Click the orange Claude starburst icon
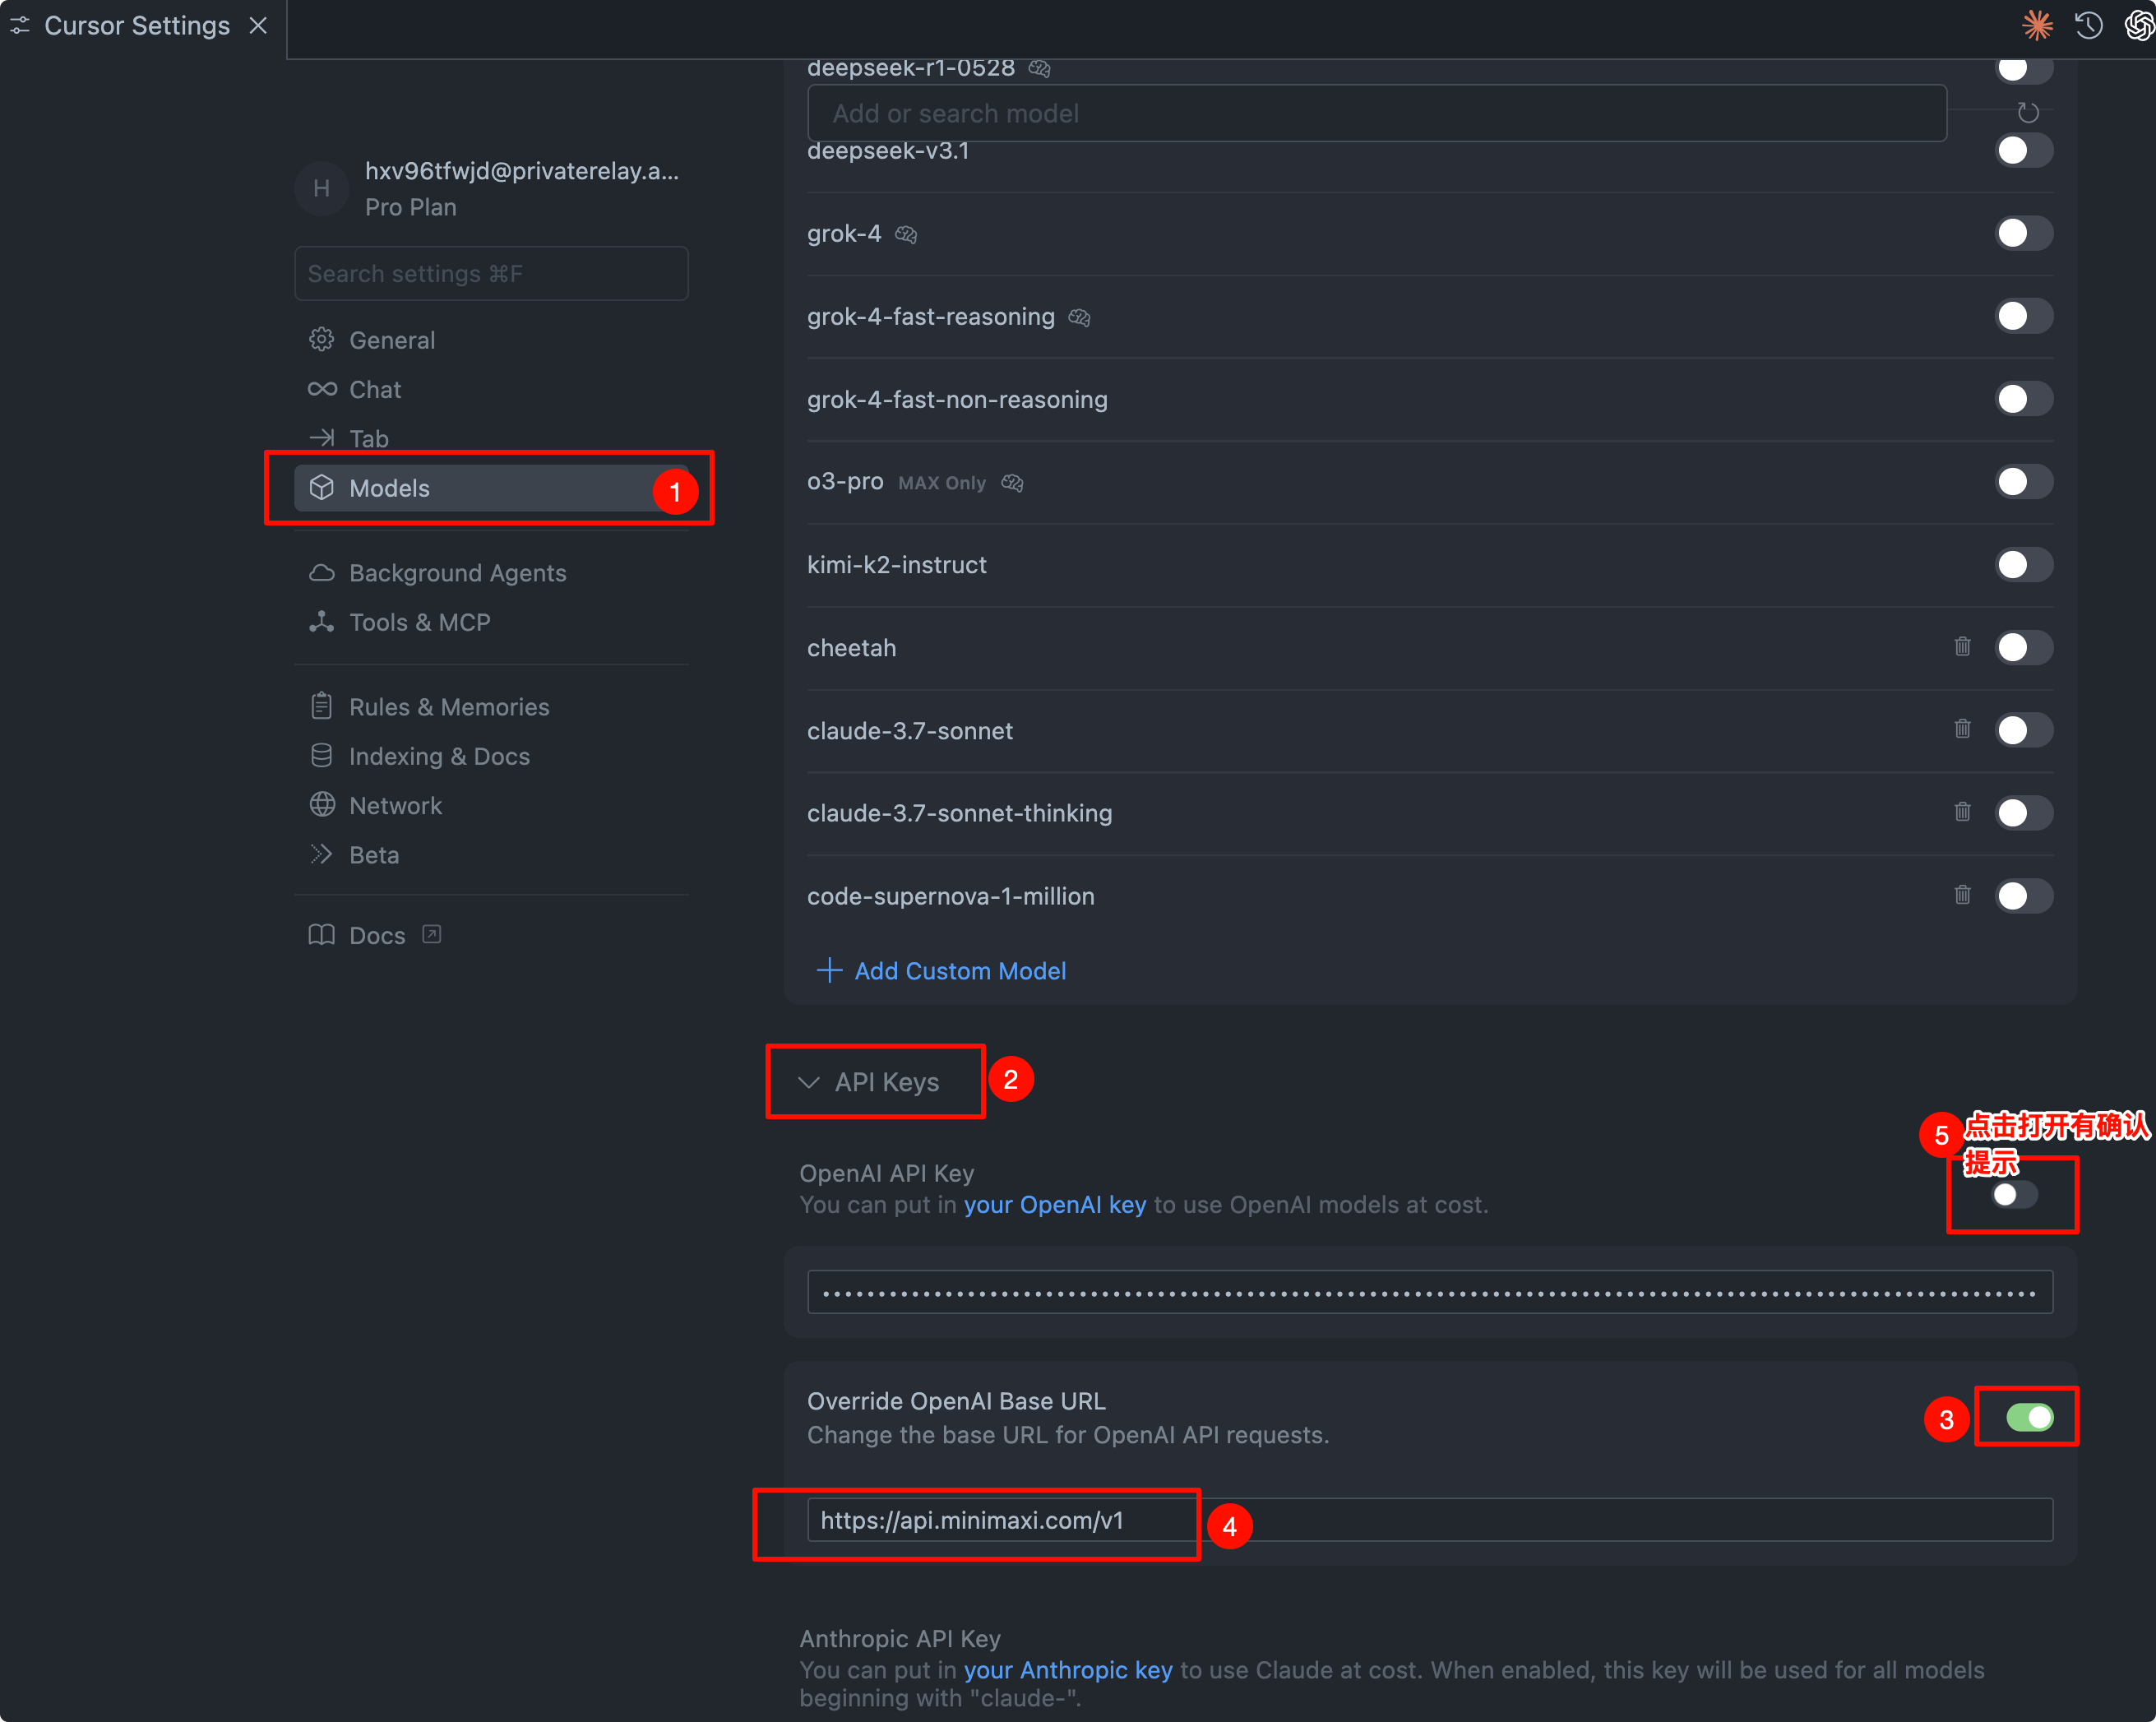2156x1722 pixels. click(x=2037, y=25)
